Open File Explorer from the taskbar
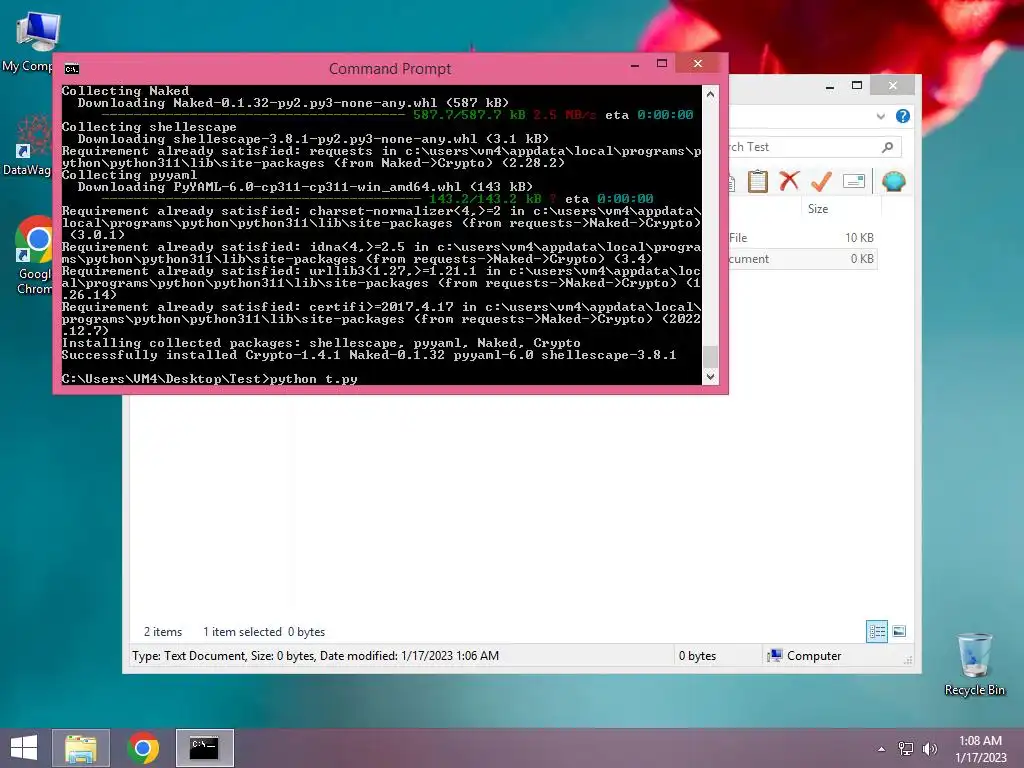This screenshot has width=1024, height=768. click(x=81, y=748)
